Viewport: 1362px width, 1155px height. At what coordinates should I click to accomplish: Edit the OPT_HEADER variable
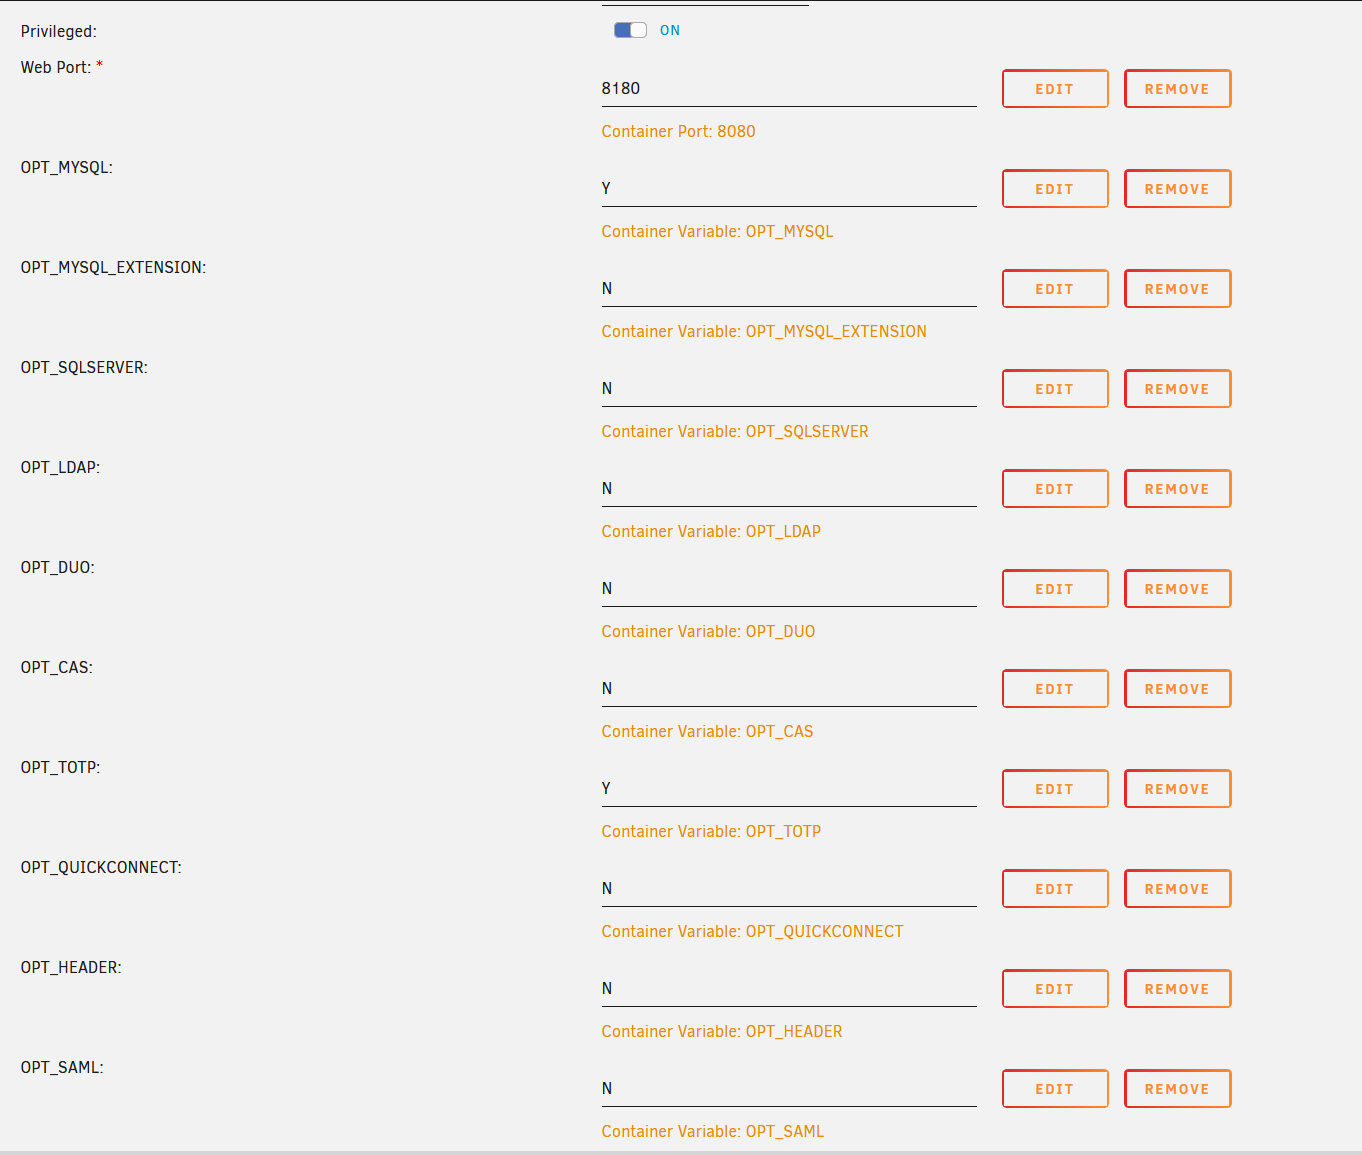tap(1055, 989)
